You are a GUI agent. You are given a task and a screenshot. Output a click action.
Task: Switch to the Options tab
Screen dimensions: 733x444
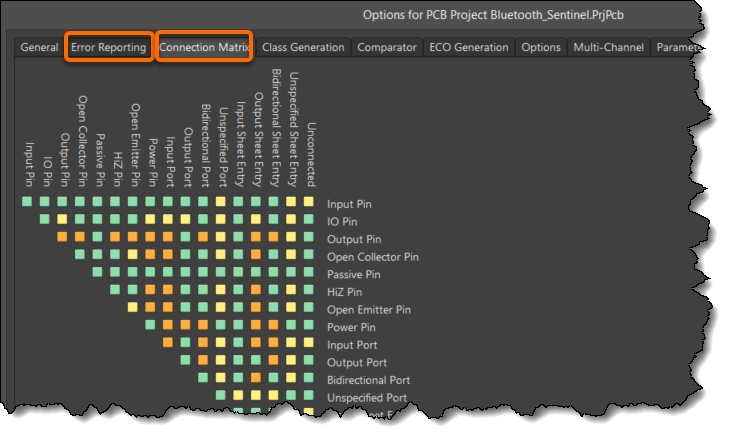coord(541,47)
